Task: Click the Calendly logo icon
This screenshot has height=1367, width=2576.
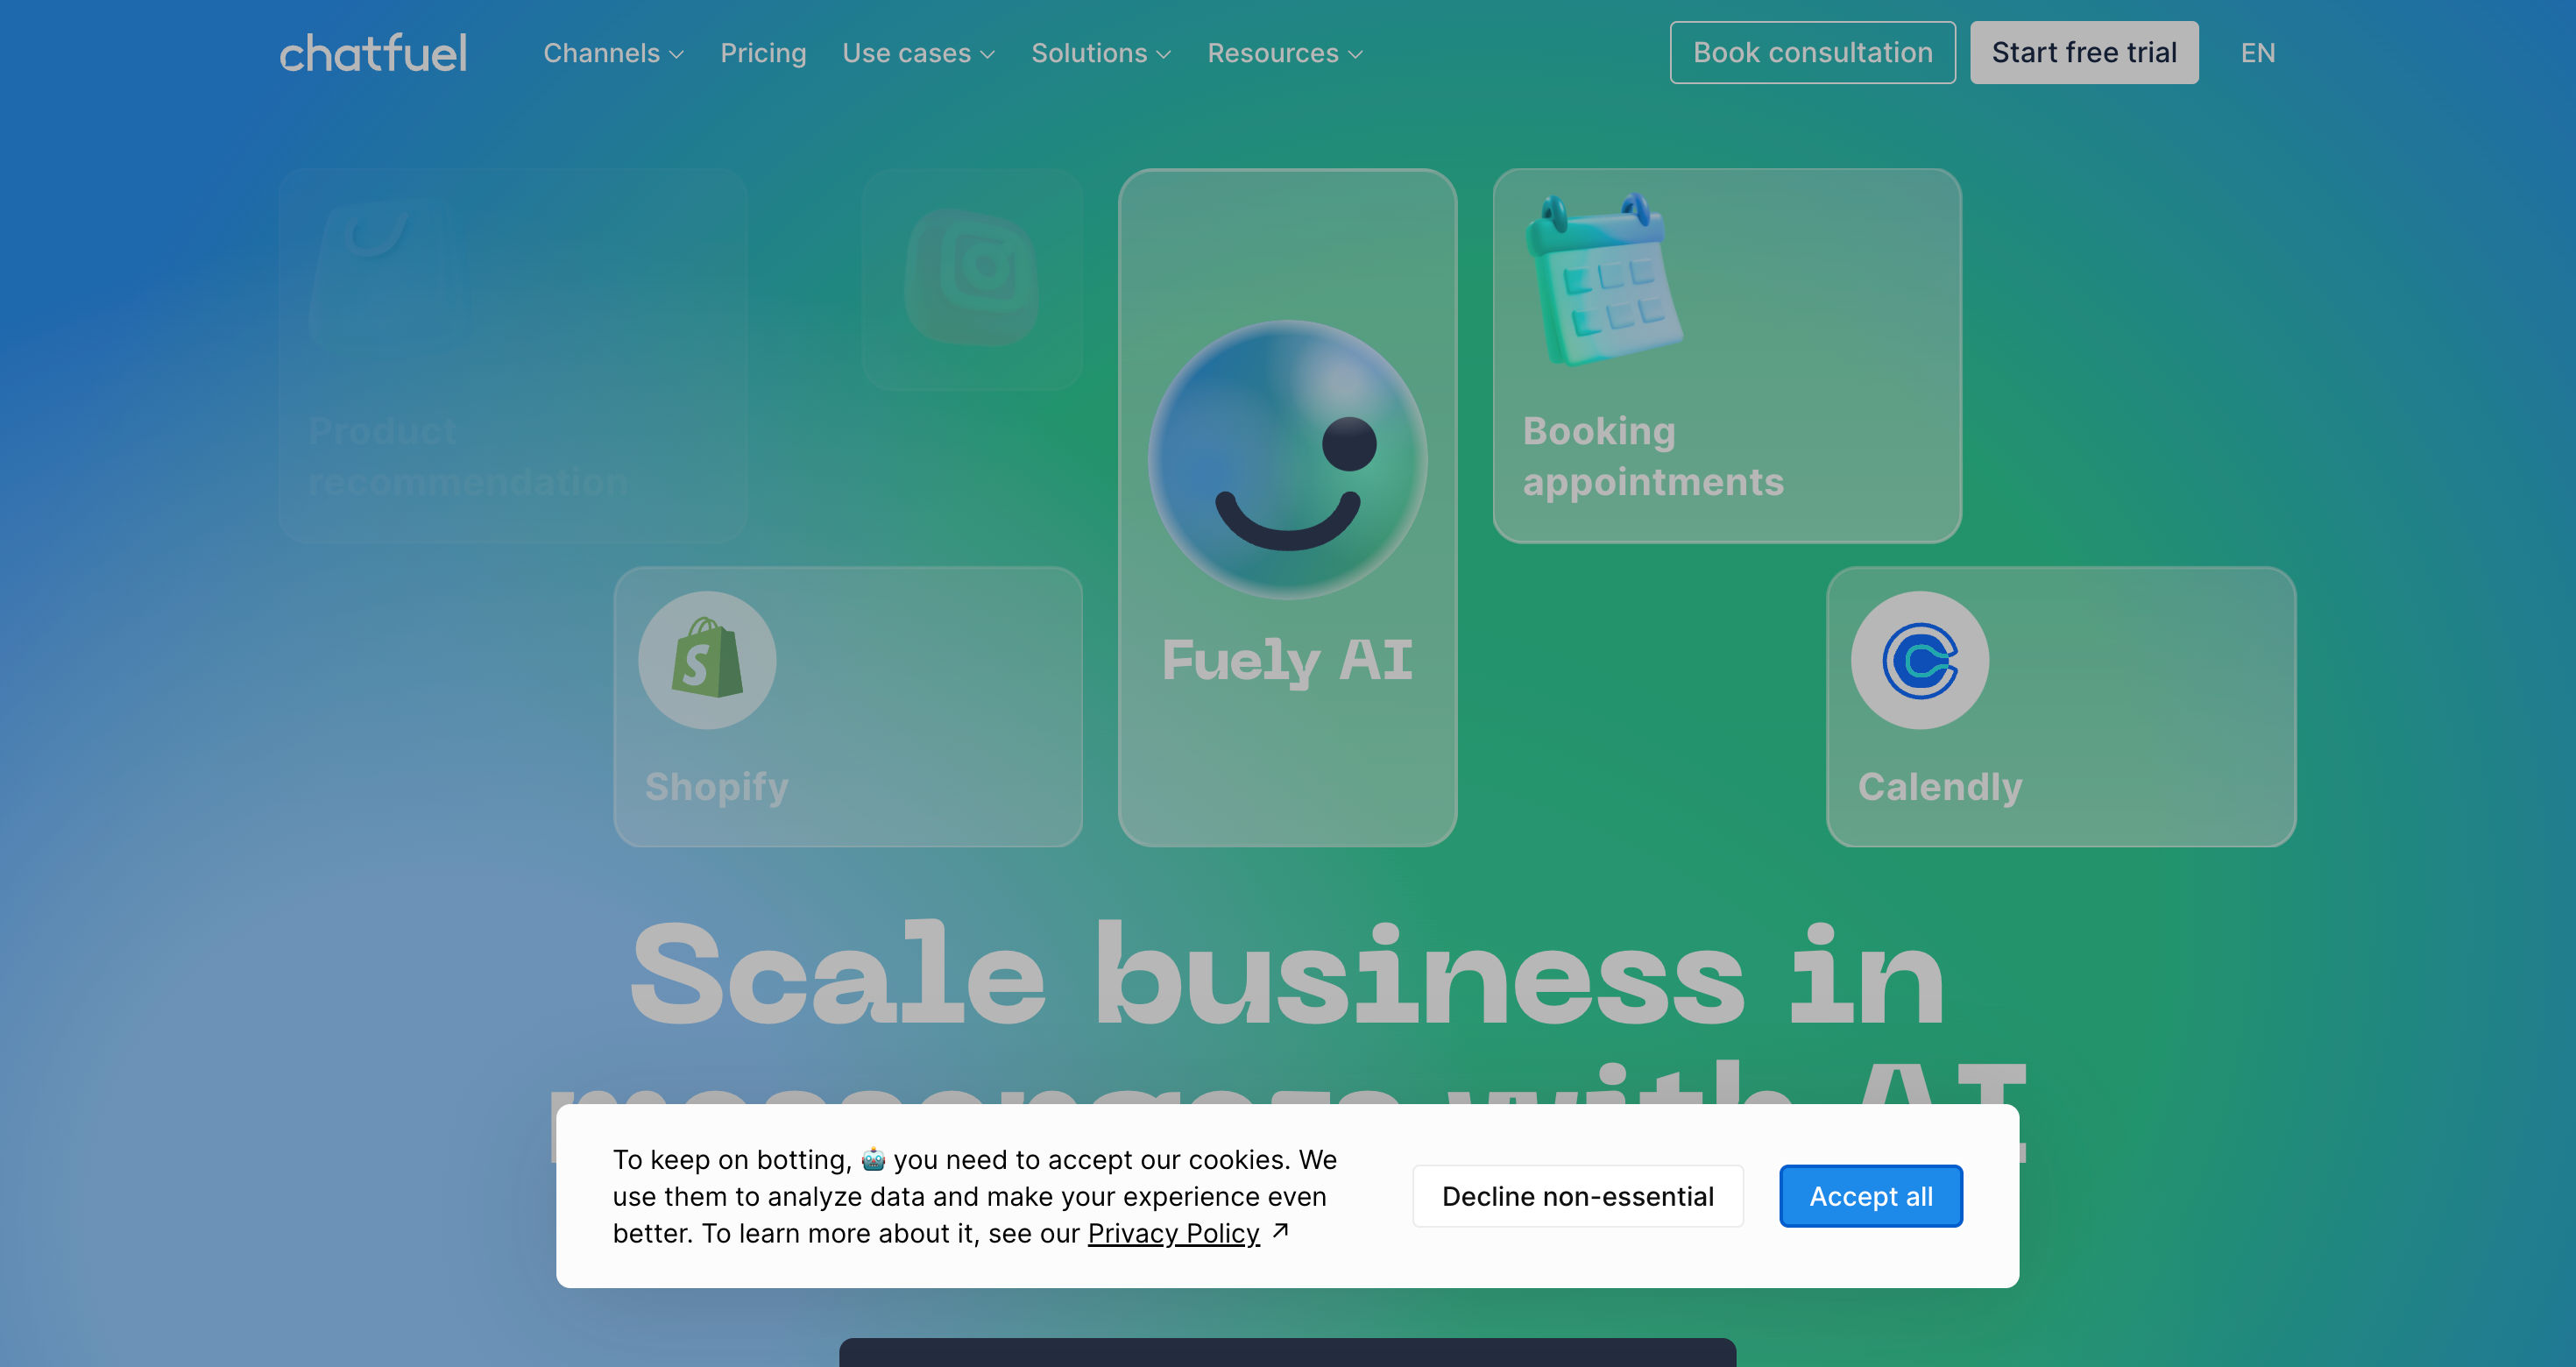Action: tap(1920, 660)
